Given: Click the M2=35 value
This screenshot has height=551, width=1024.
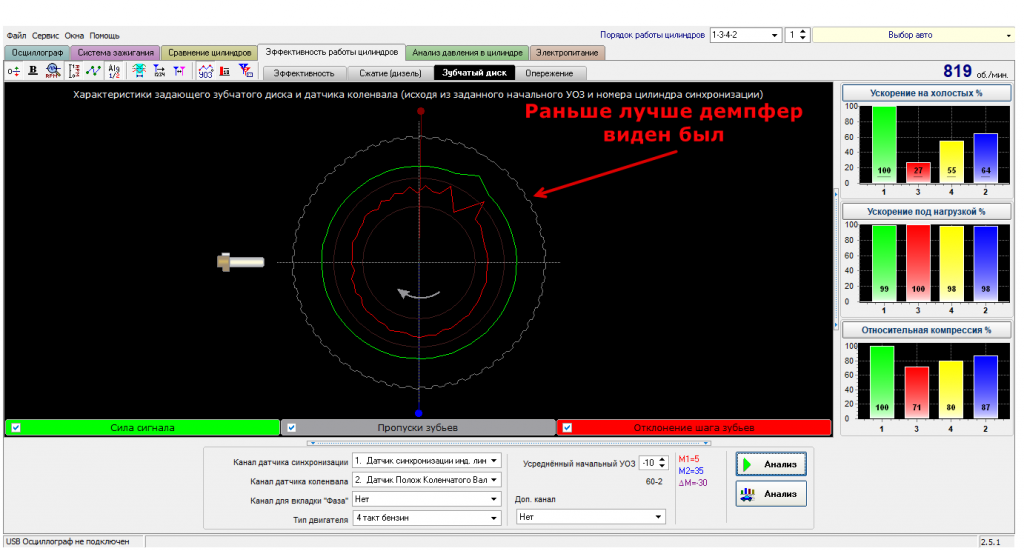Looking at the screenshot, I should pyautogui.click(x=691, y=471).
